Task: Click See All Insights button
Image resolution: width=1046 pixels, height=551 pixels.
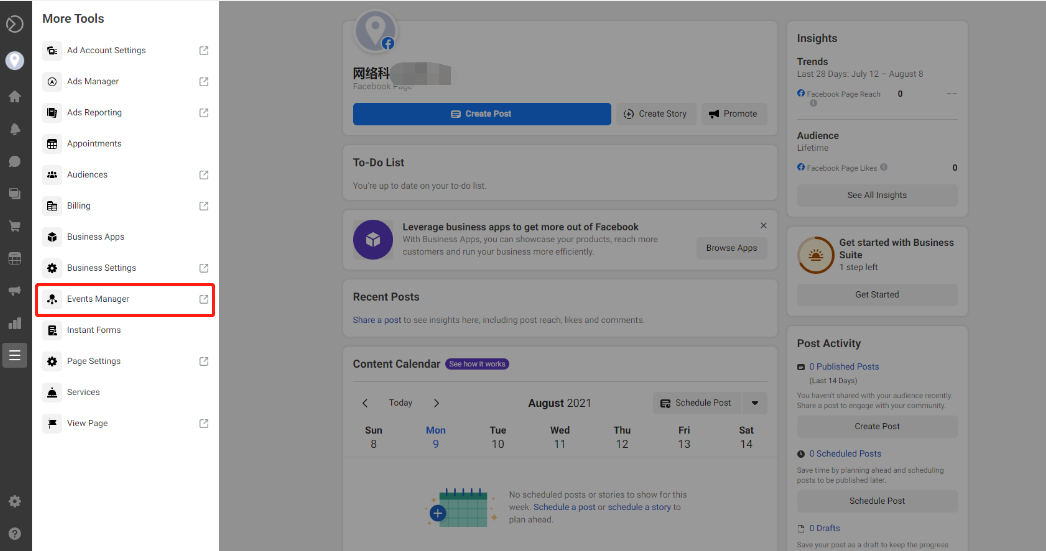Action: tap(877, 195)
